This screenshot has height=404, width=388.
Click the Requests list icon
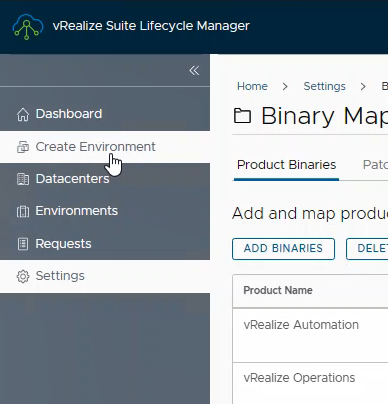(x=23, y=244)
